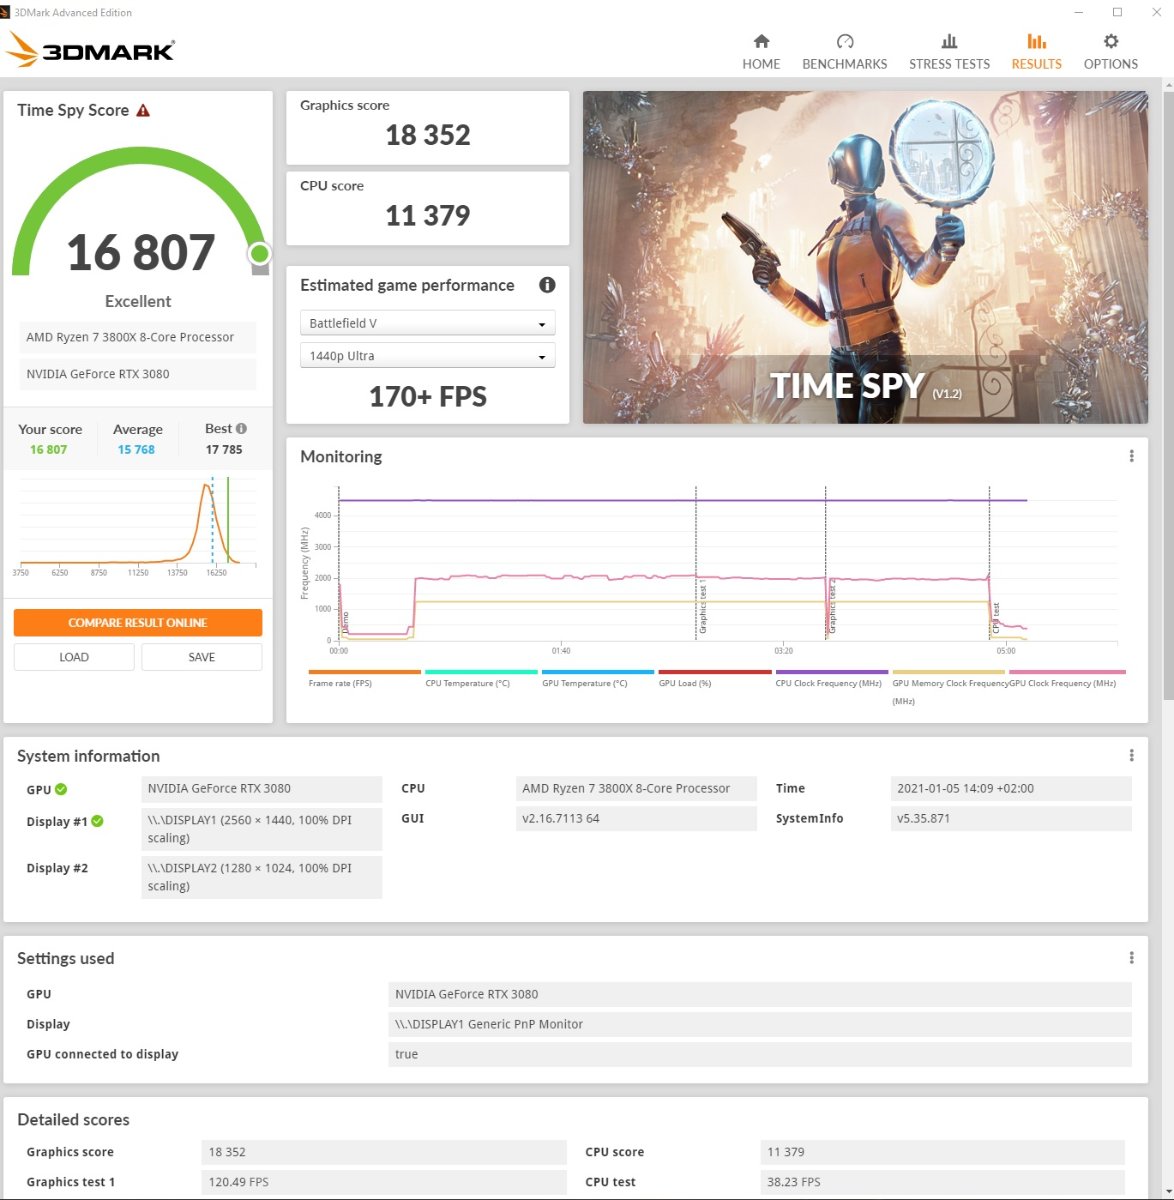This screenshot has width=1174, height=1200.
Task: Click the DISPLAY2 1280 × 1024 entry
Action: pos(262,877)
